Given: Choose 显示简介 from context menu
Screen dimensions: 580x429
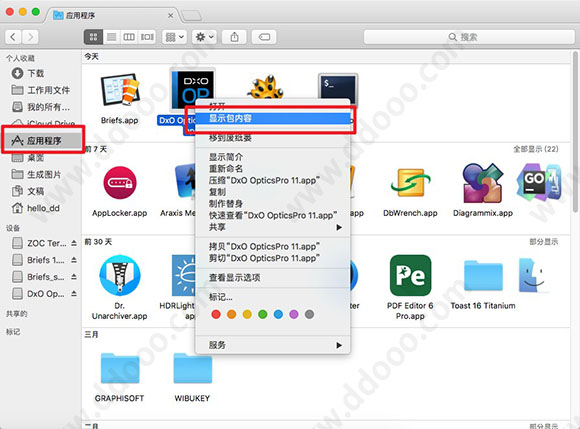Looking at the screenshot, I should pos(273,157).
